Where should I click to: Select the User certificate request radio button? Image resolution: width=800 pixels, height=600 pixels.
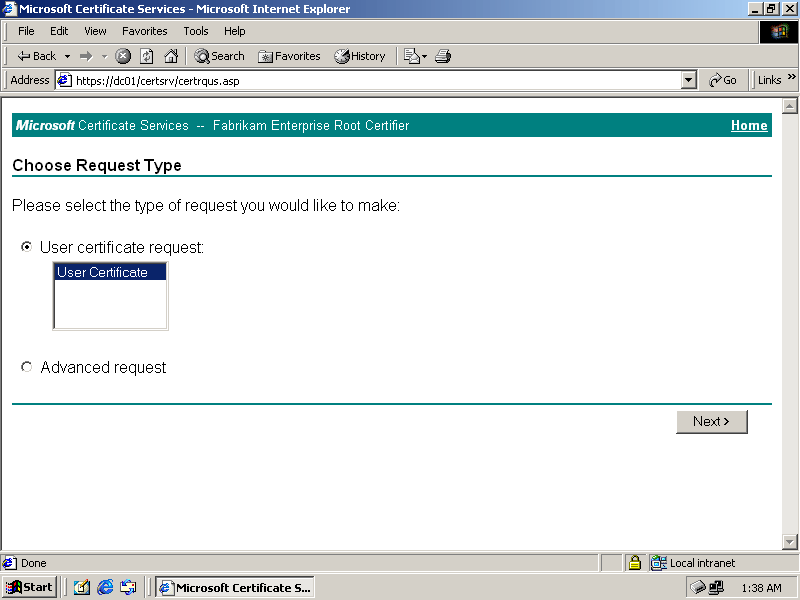(27, 247)
